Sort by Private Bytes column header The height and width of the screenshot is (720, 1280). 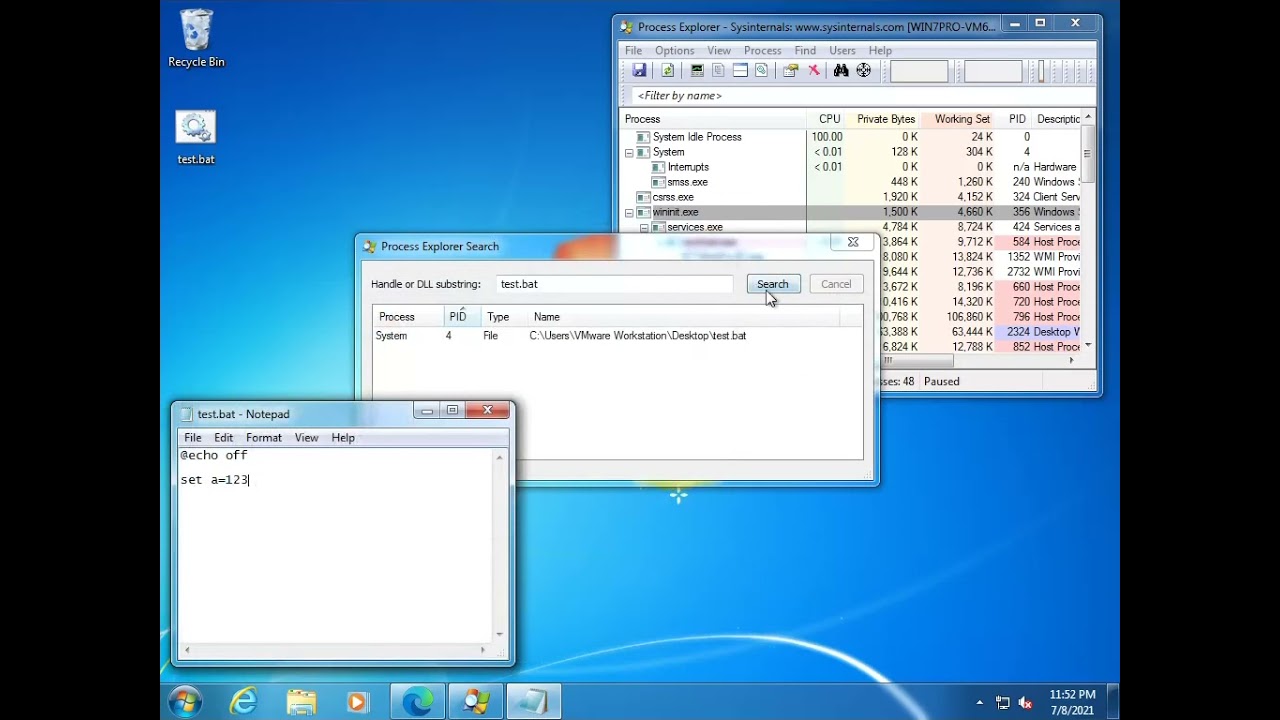coord(882,119)
